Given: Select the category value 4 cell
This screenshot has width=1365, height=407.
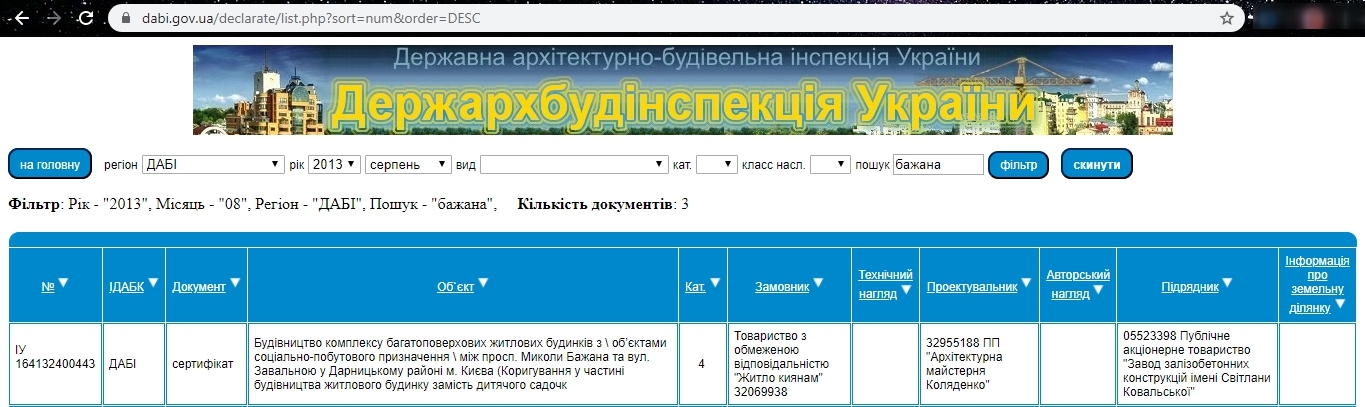Looking at the screenshot, I should [x=703, y=364].
